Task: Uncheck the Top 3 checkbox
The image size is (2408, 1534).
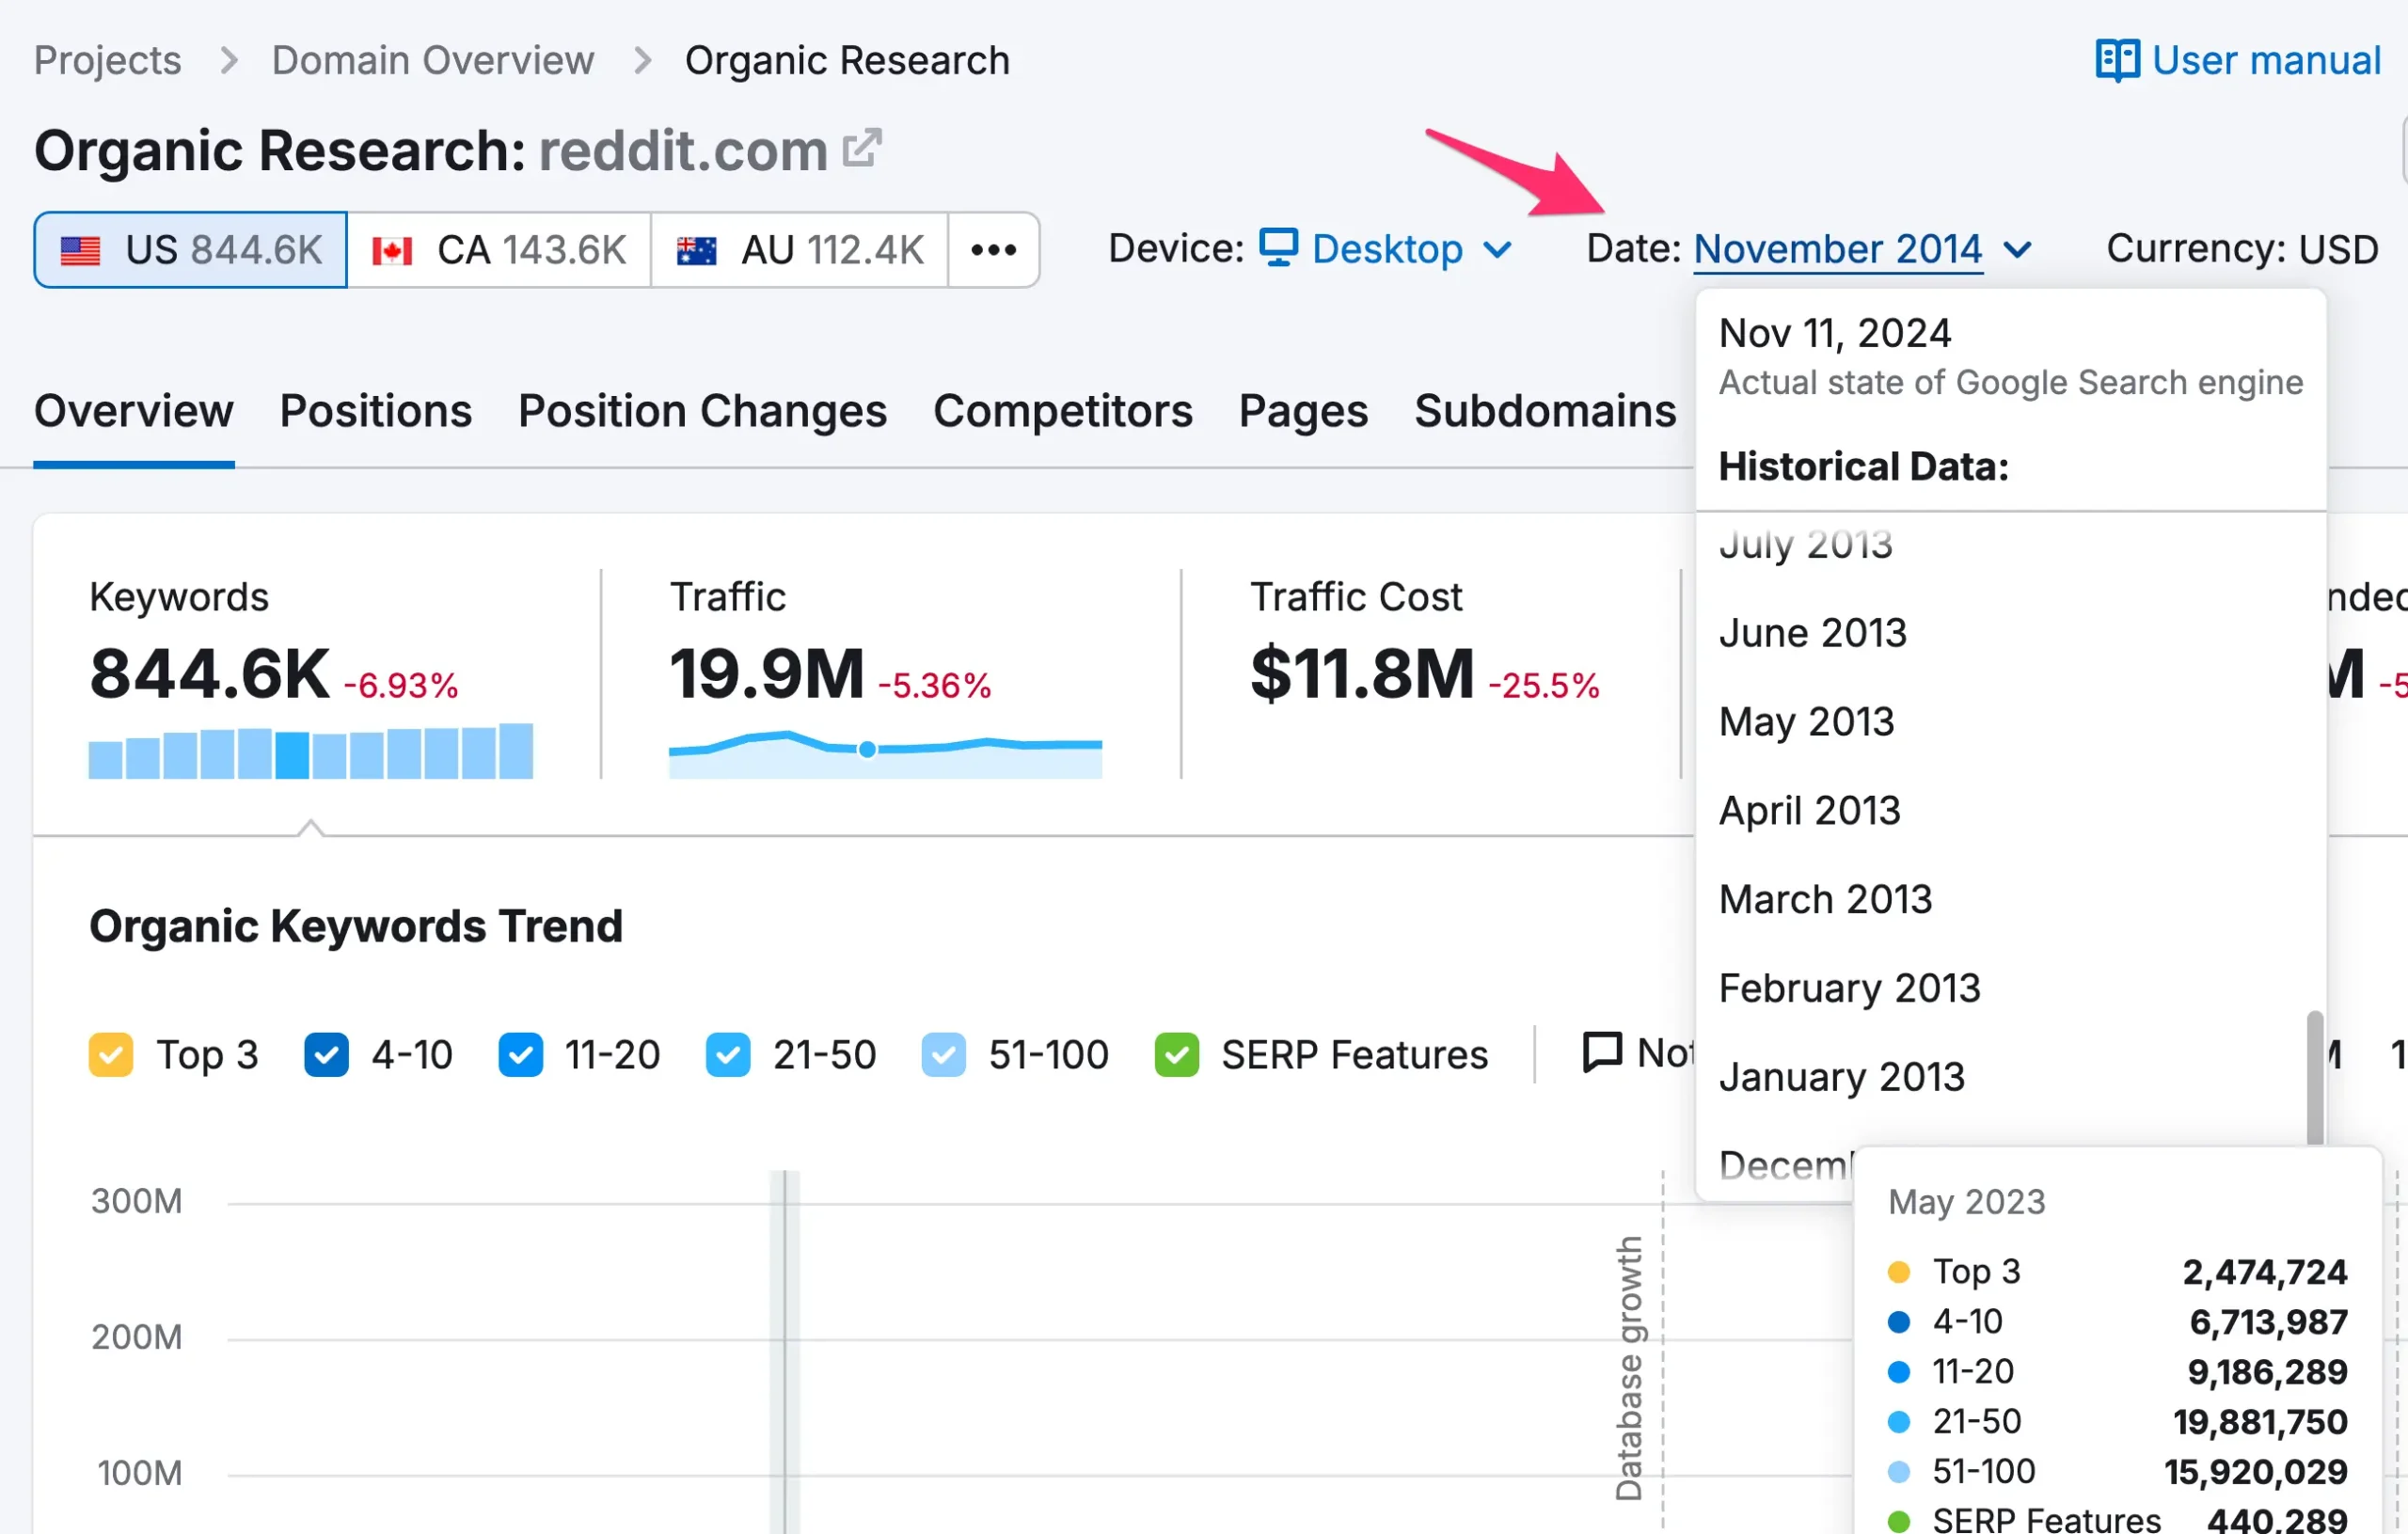Action: tap(110, 1055)
